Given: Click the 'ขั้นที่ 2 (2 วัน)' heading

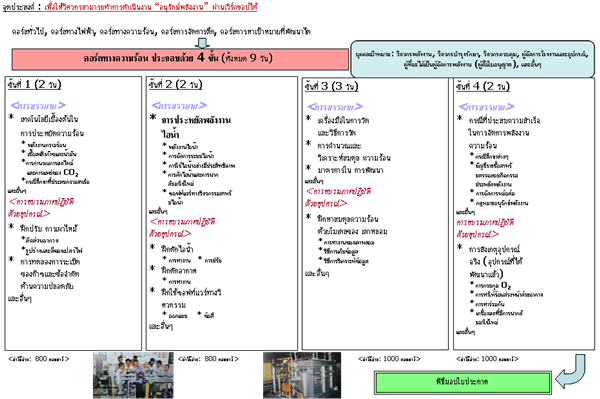Looking at the screenshot, I should point(176,85).
